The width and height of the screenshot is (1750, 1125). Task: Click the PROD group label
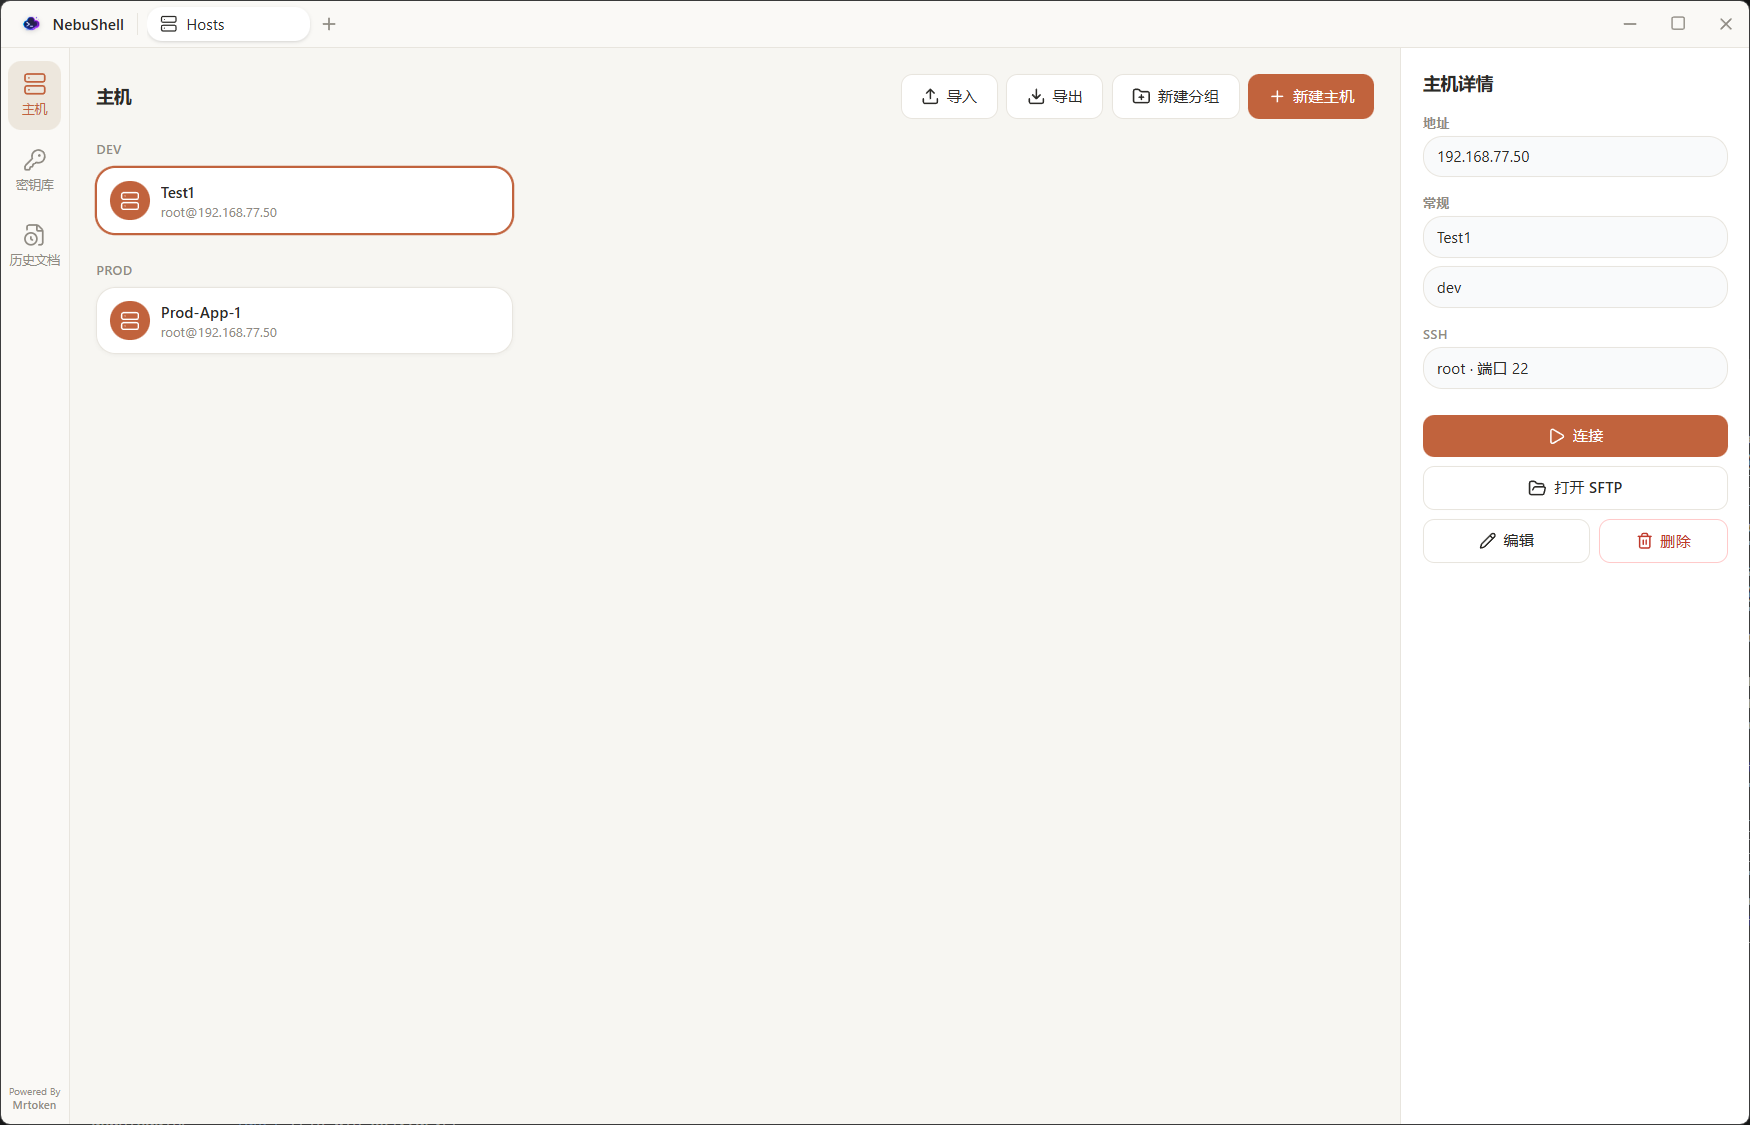coord(114,271)
